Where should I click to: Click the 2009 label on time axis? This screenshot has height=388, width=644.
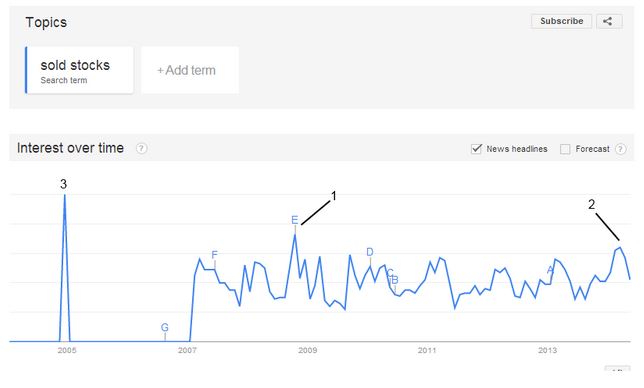307,350
